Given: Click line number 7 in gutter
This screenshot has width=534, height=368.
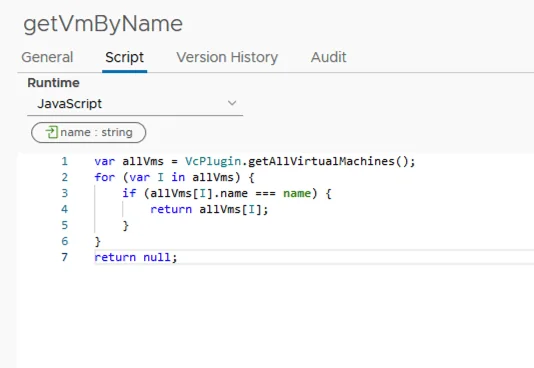Looking at the screenshot, I should click(64, 257).
